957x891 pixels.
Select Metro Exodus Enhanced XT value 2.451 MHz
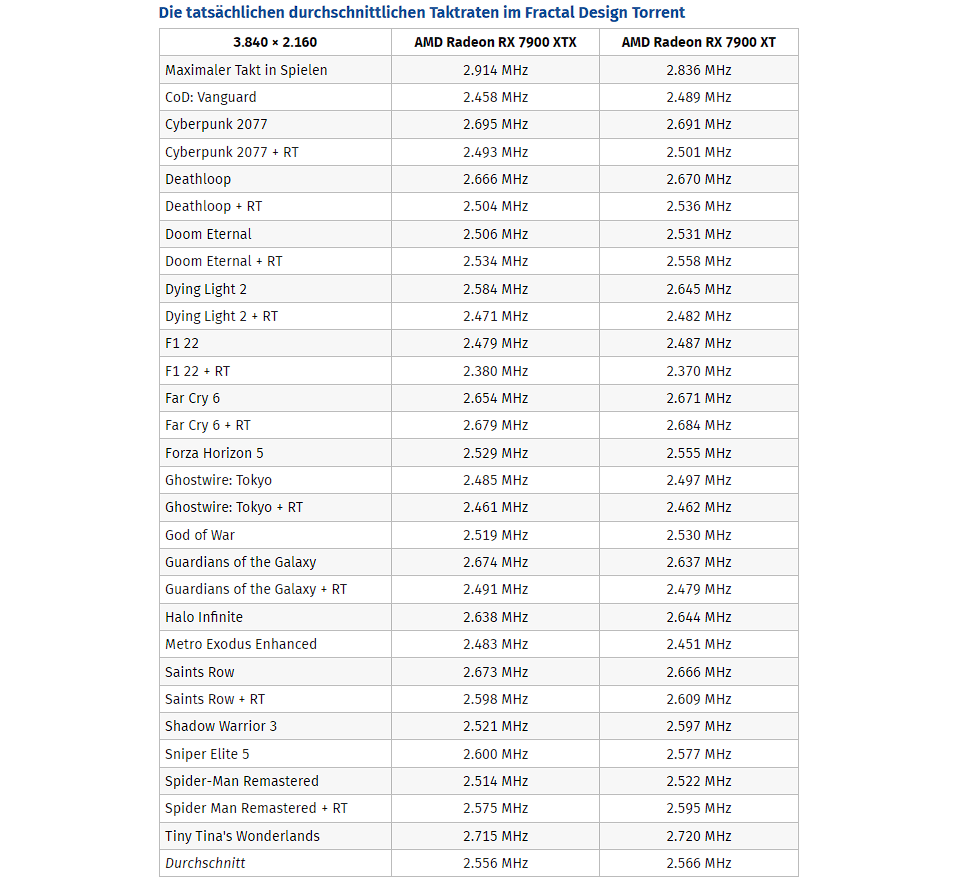(x=698, y=644)
